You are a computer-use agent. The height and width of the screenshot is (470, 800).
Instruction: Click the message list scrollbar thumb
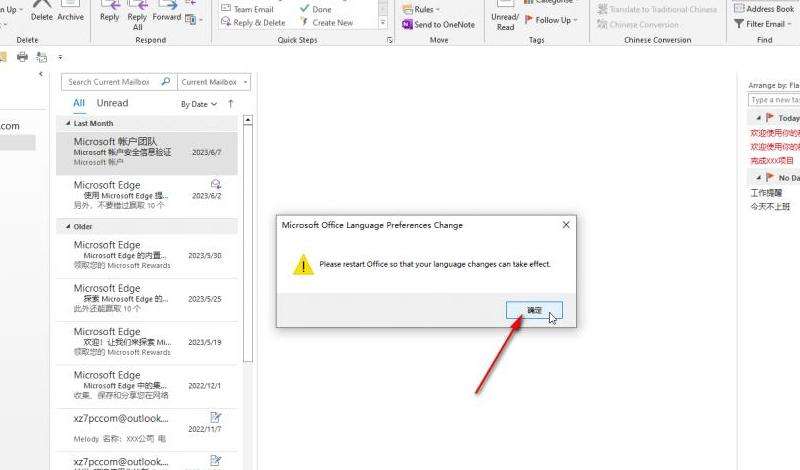248,244
